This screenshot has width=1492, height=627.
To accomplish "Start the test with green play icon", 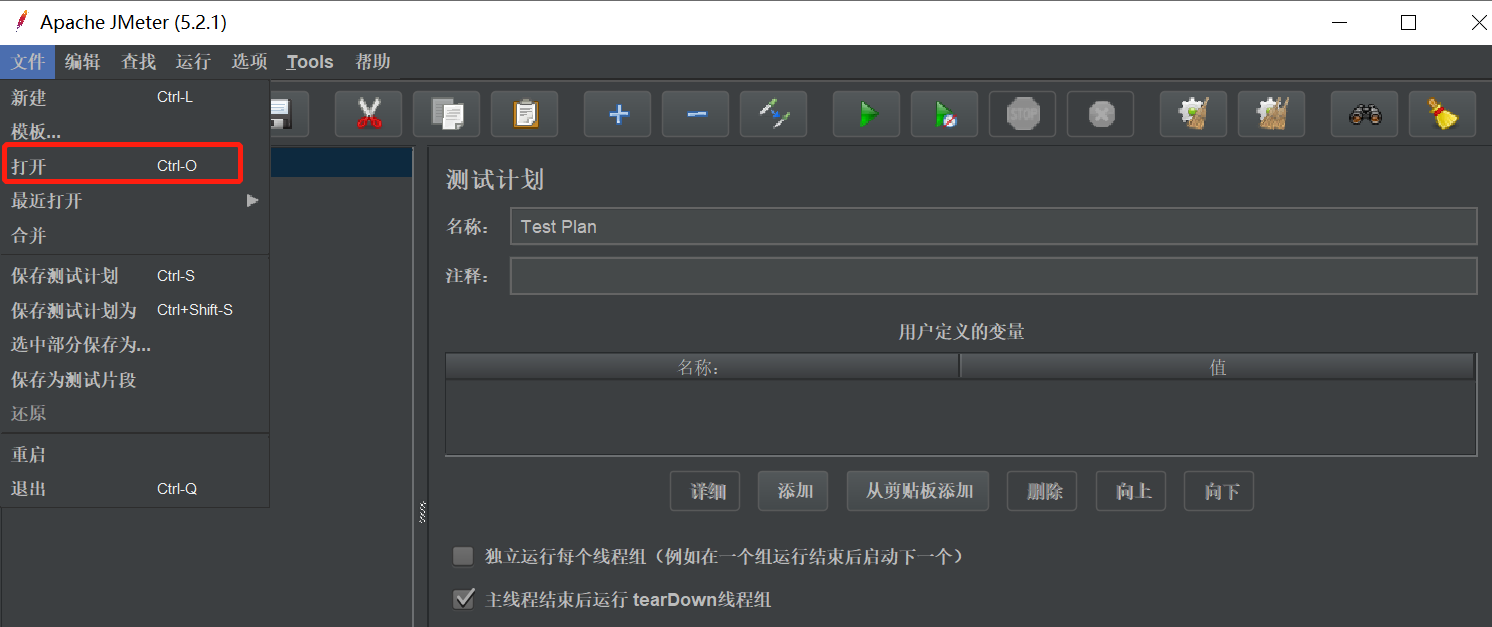I will click(x=867, y=114).
